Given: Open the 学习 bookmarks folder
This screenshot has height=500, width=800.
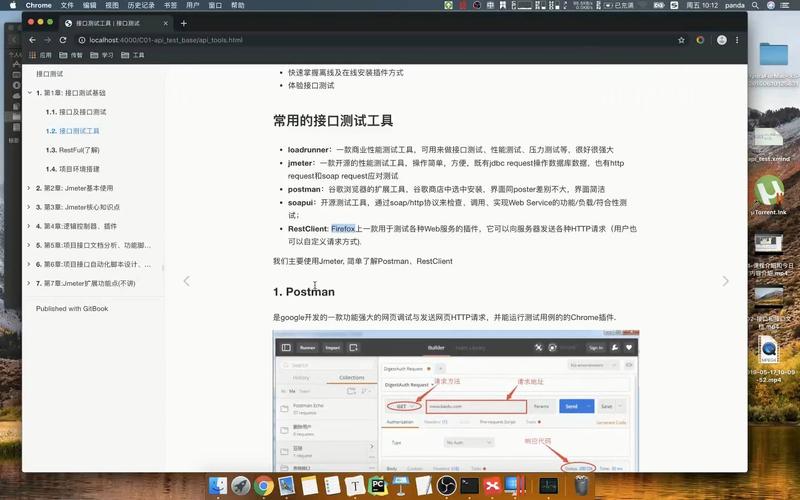Looking at the screenshot, I should 102,55.
